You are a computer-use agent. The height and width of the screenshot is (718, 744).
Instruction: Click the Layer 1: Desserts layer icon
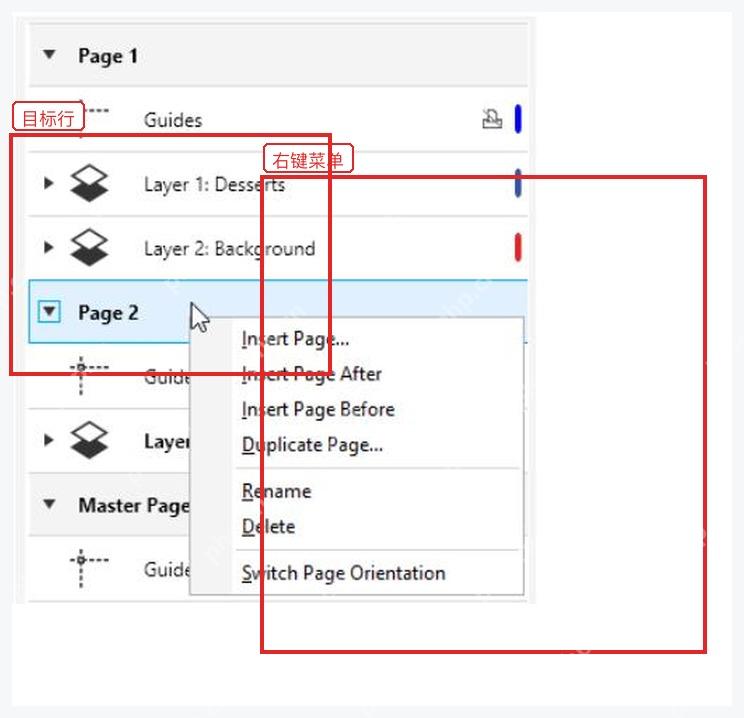pyautogui.click(x=89, y=183)
